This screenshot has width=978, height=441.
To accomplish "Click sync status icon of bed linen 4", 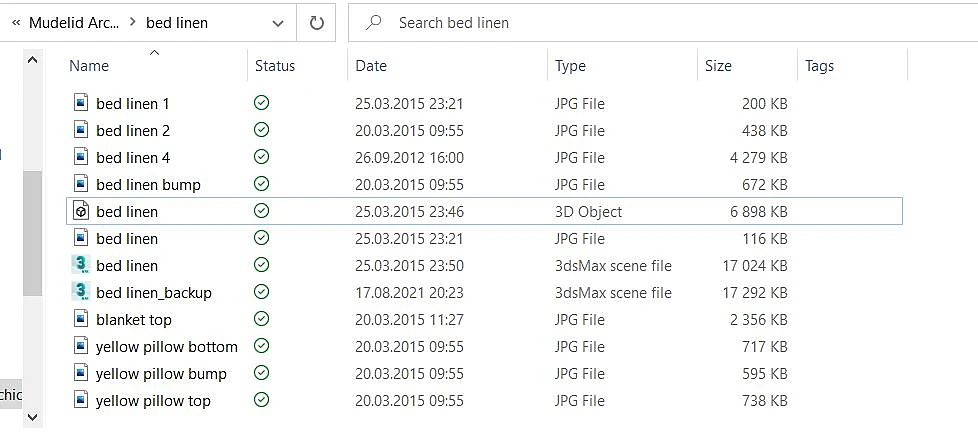I will [261, 157].
